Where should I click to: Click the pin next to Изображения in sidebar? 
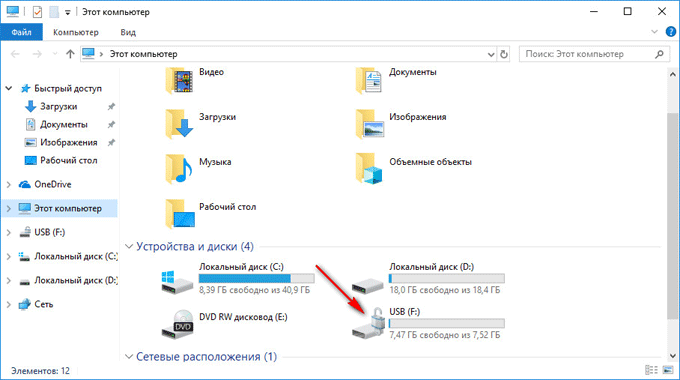click(x=111, y=143)
